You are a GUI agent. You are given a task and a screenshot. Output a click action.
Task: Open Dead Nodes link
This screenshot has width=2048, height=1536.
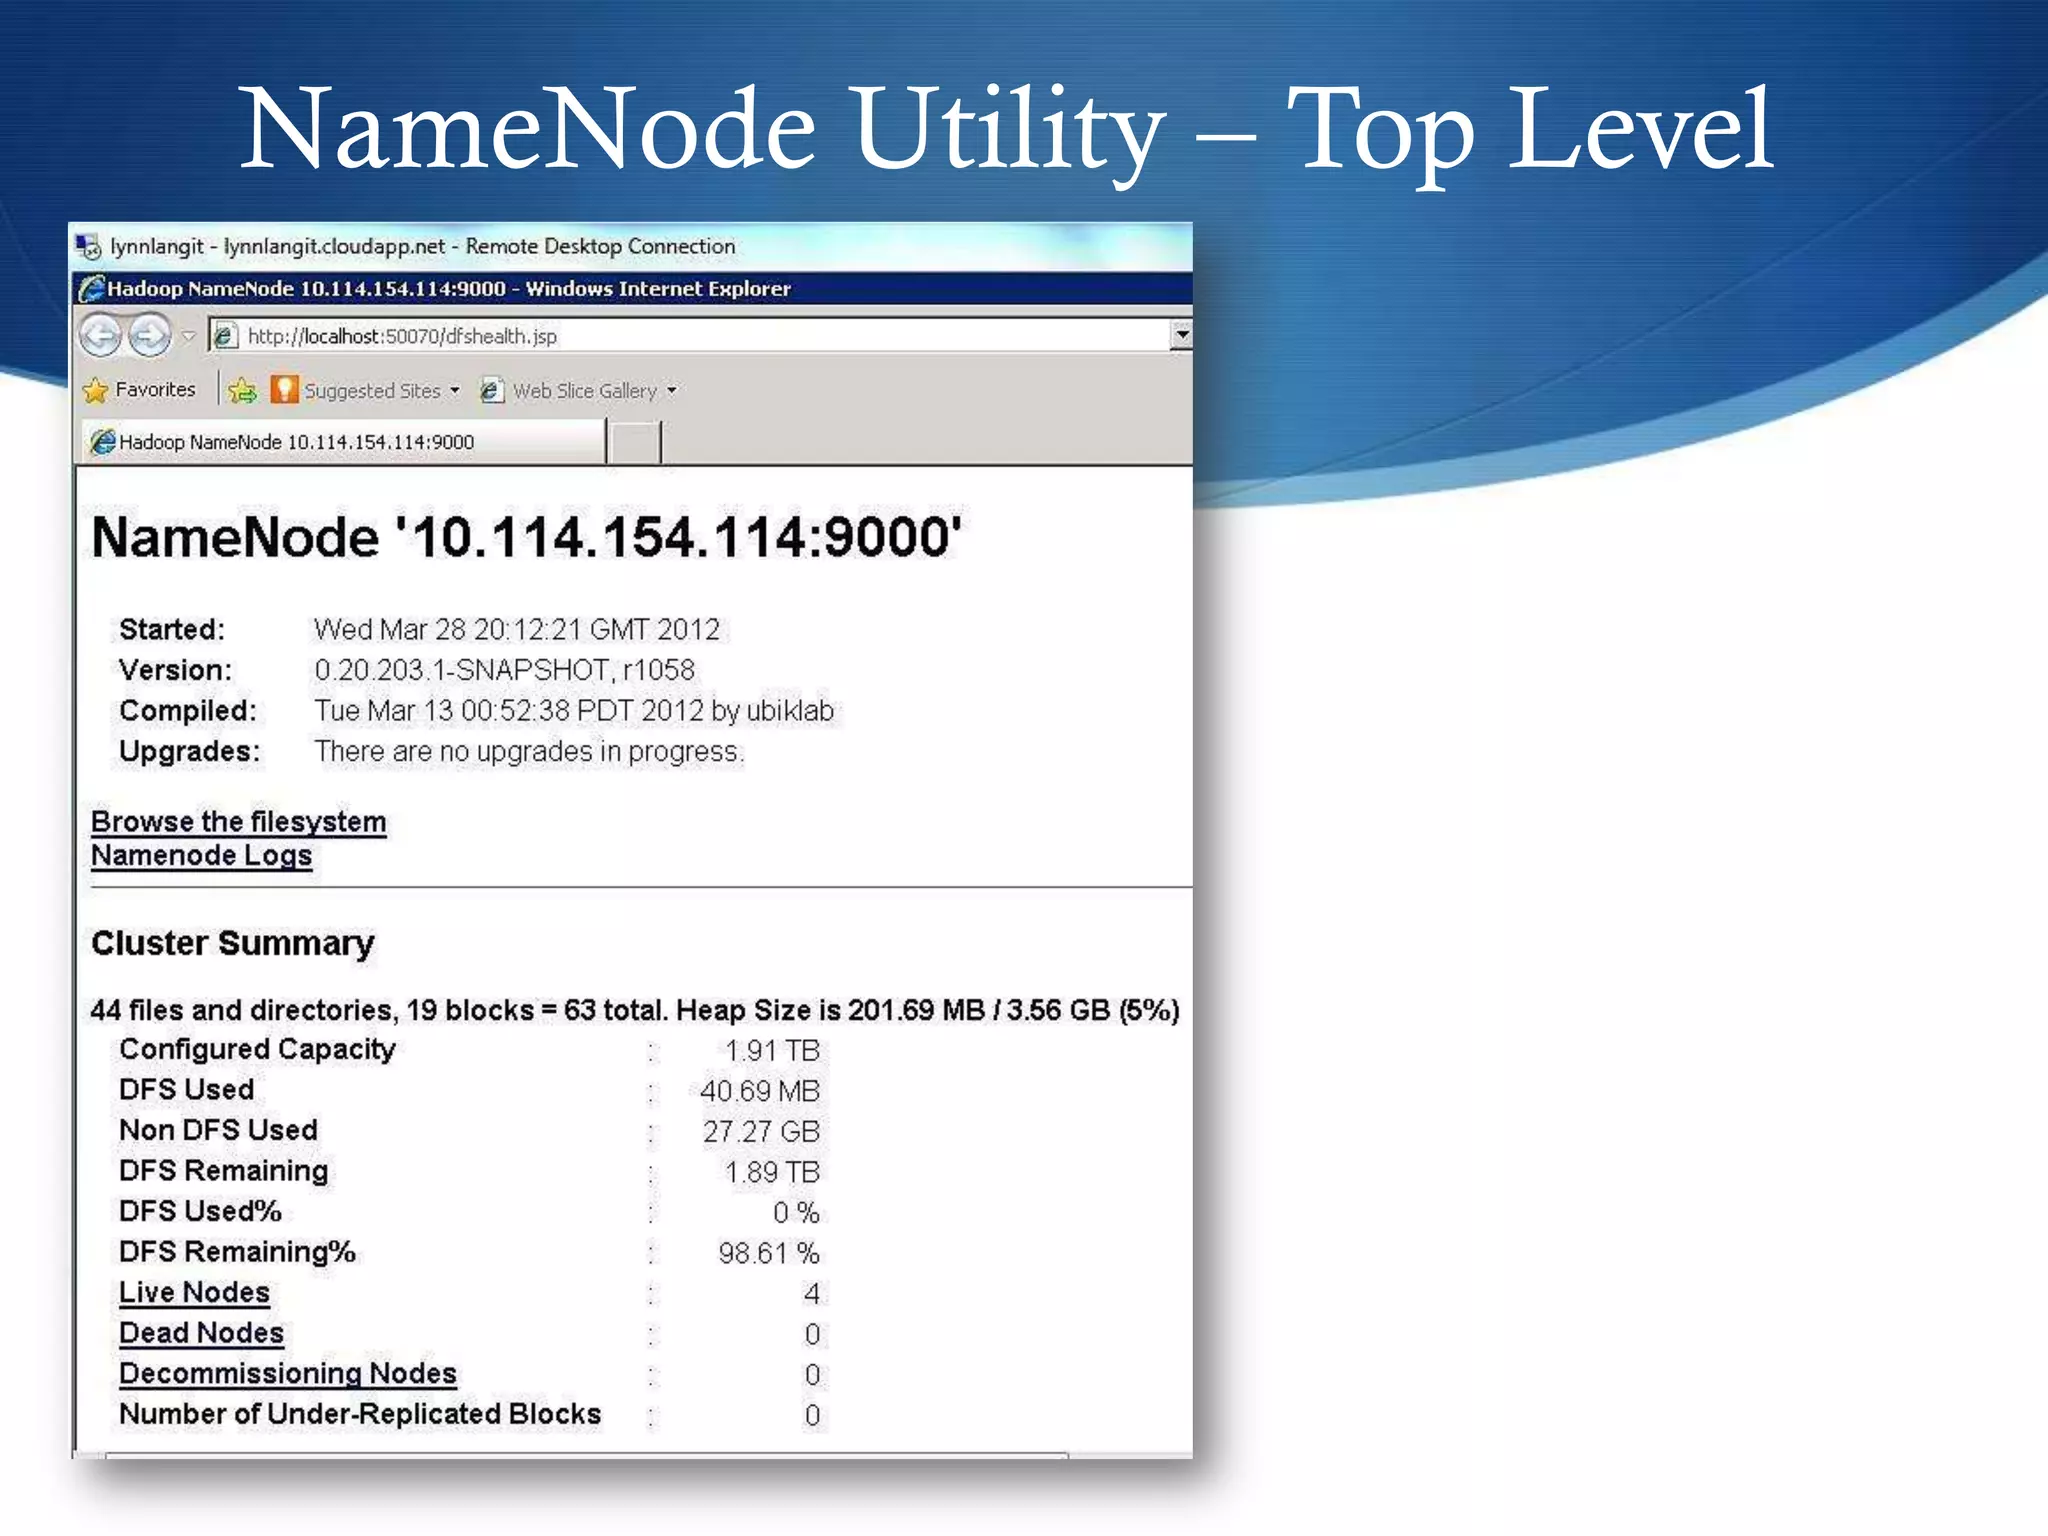point(201,1333)
